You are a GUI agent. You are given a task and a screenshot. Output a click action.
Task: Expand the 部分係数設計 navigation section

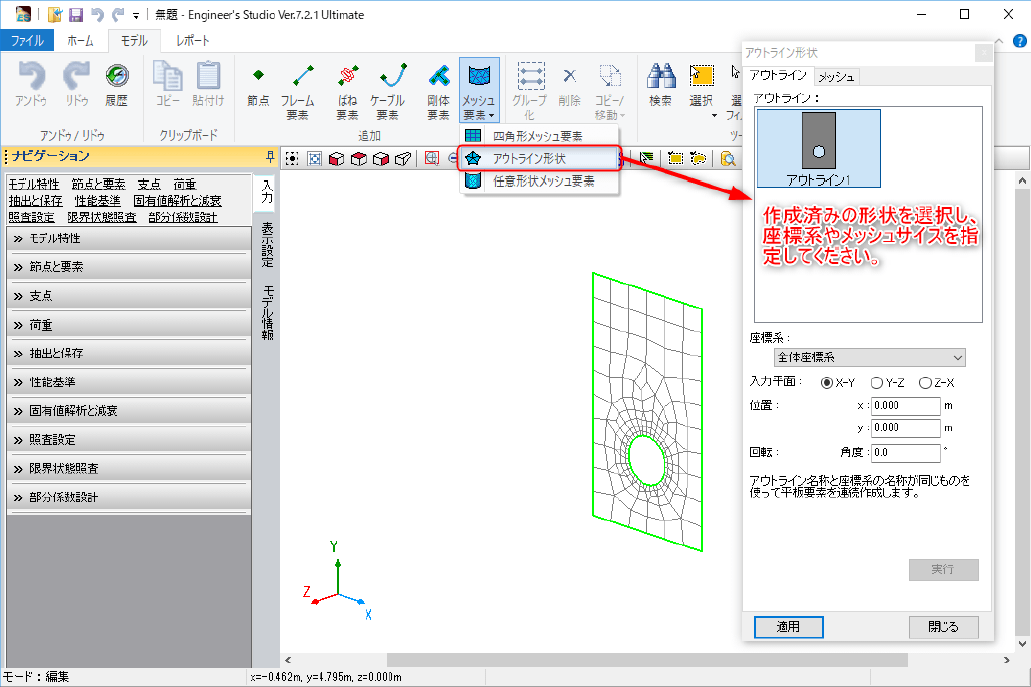coord(129,497)
